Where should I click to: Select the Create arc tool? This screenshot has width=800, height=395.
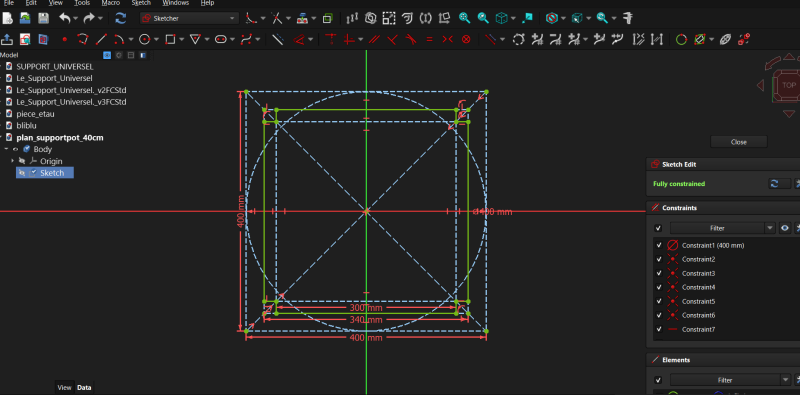pos(118,39)
